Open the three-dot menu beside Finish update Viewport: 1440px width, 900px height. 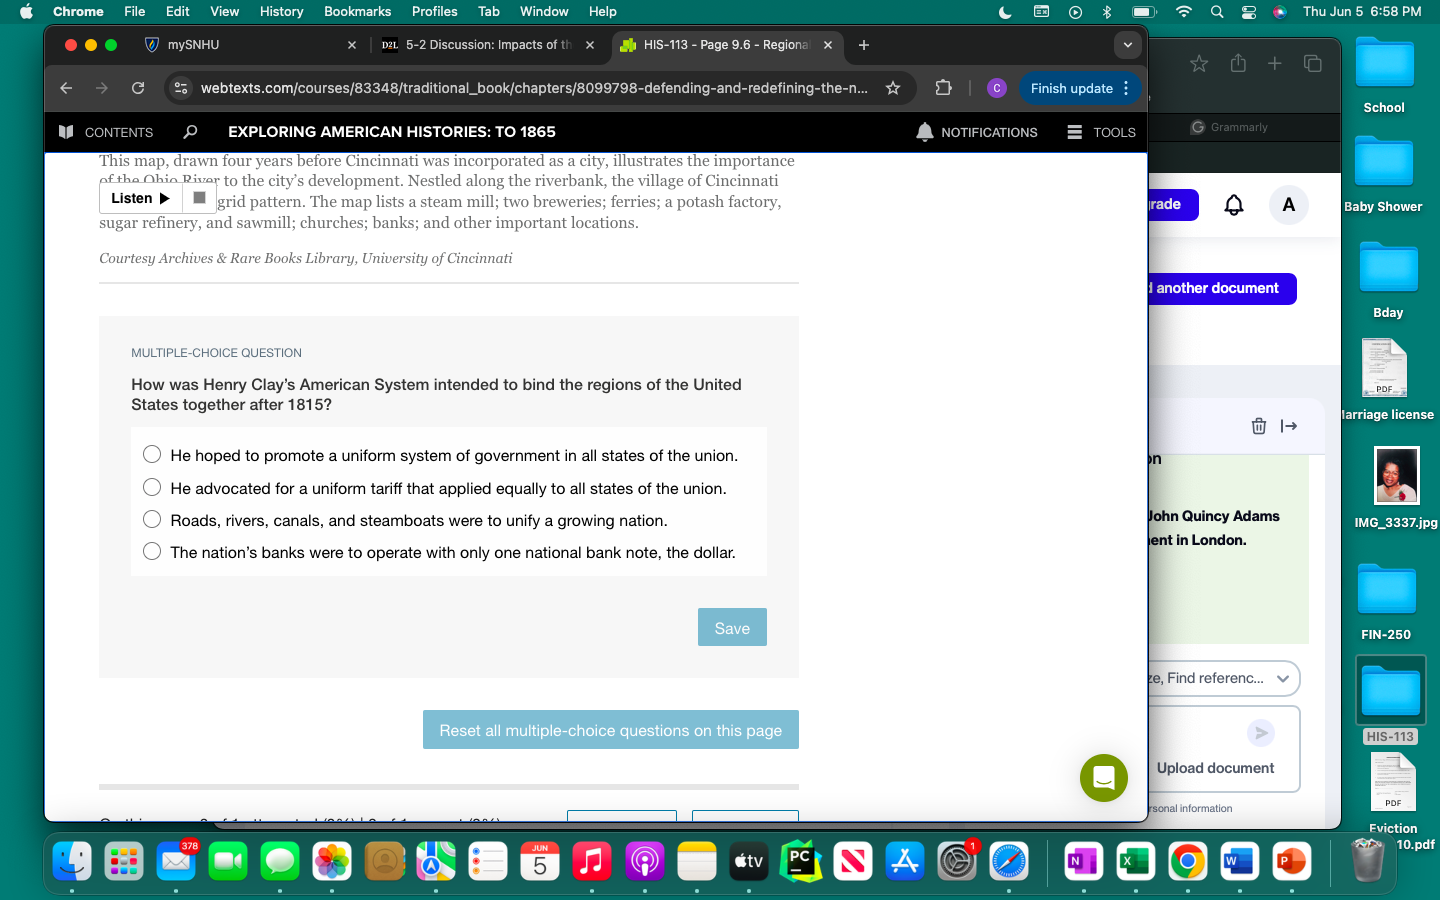[x=1127, y=88]
